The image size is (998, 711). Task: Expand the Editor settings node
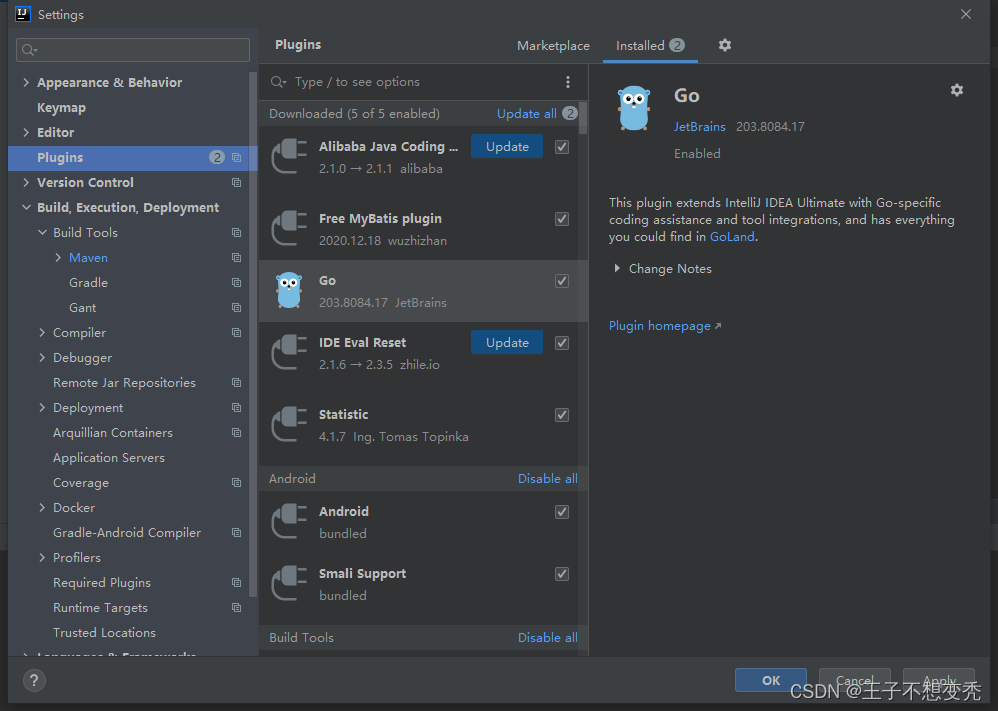(x=26, y=132)
